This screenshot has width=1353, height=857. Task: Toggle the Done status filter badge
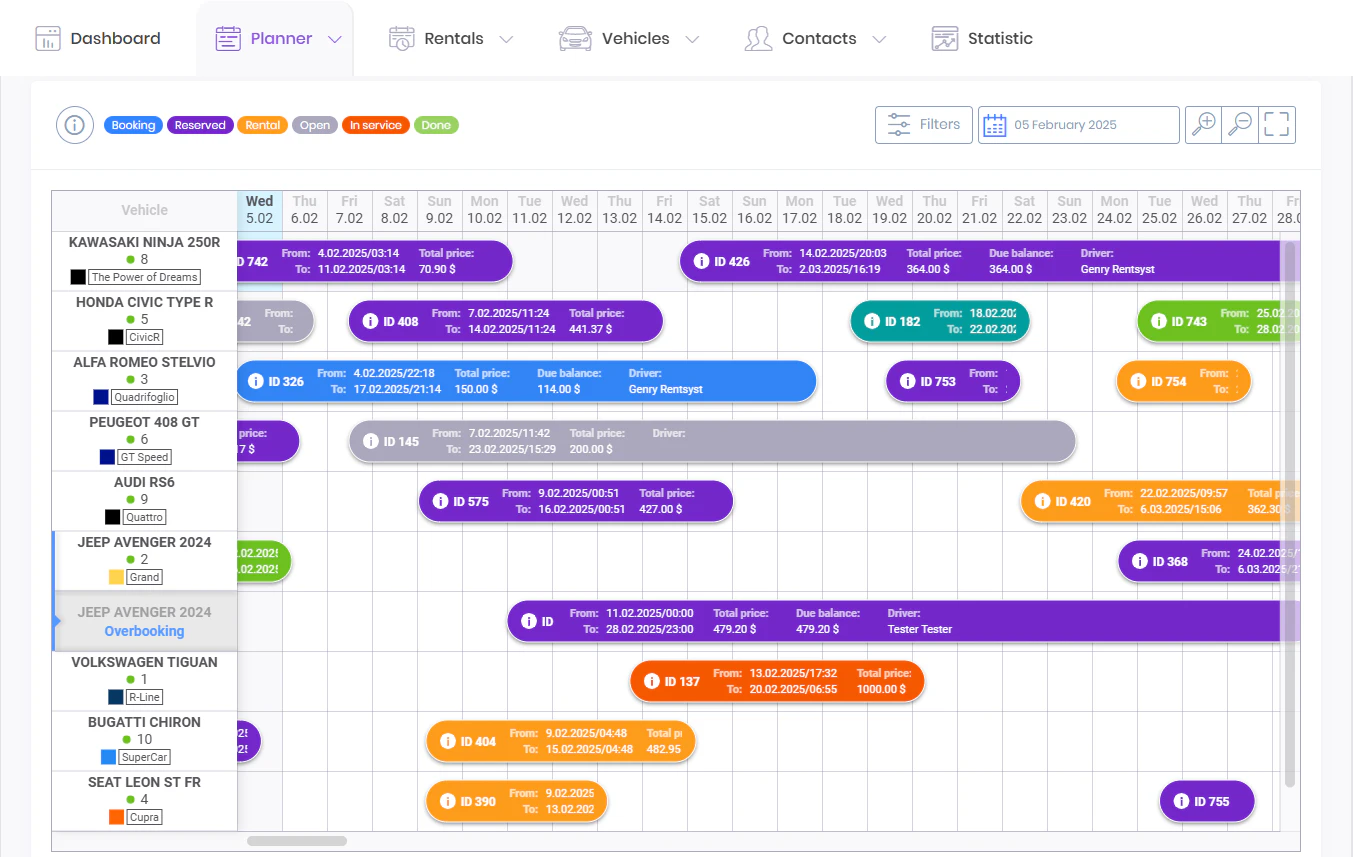click(x=436, y=124)
